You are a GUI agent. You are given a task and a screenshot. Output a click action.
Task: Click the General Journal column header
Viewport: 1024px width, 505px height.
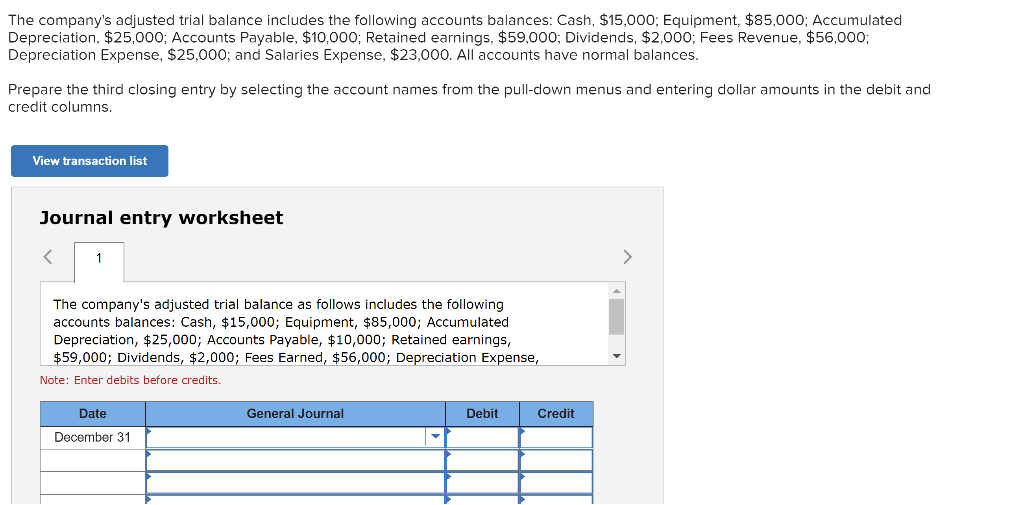point(295,414)
